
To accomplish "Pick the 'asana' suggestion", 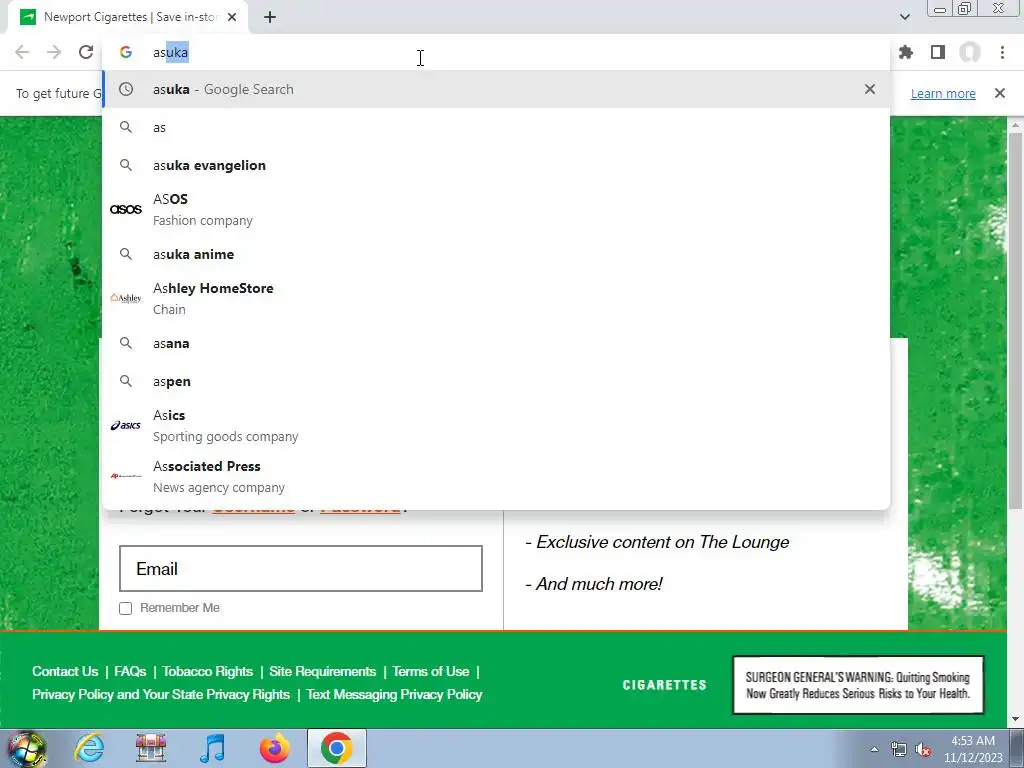I will pos(496,344).
